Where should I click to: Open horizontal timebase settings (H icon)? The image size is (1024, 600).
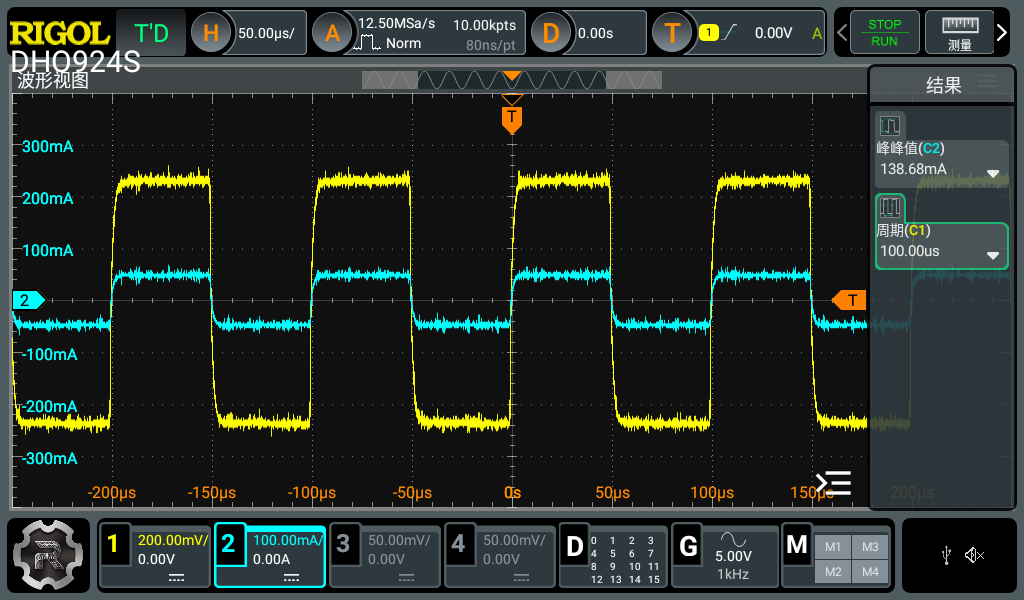click(x=211, y=33)
